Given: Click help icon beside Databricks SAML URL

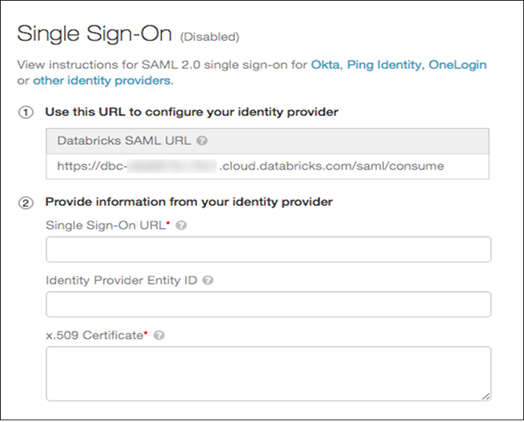Looking at the screenshot, I should click(x=202, y=141).
